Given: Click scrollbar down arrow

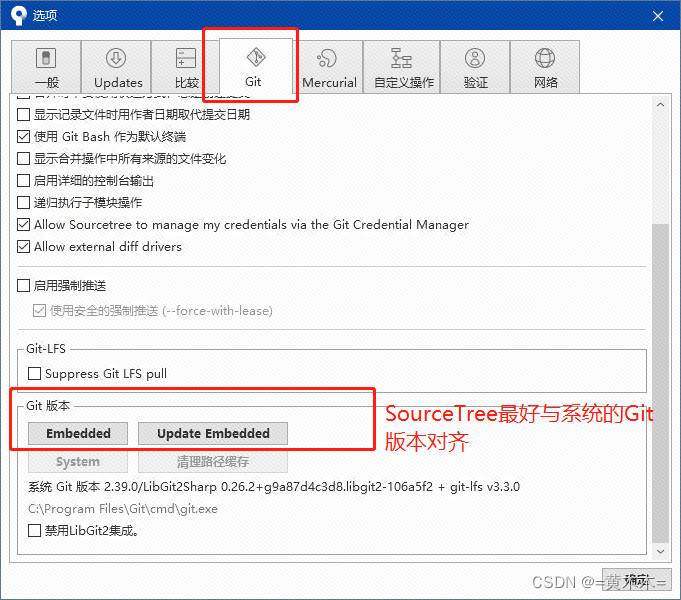Looking at the screenshot, I should click(661, 551).
